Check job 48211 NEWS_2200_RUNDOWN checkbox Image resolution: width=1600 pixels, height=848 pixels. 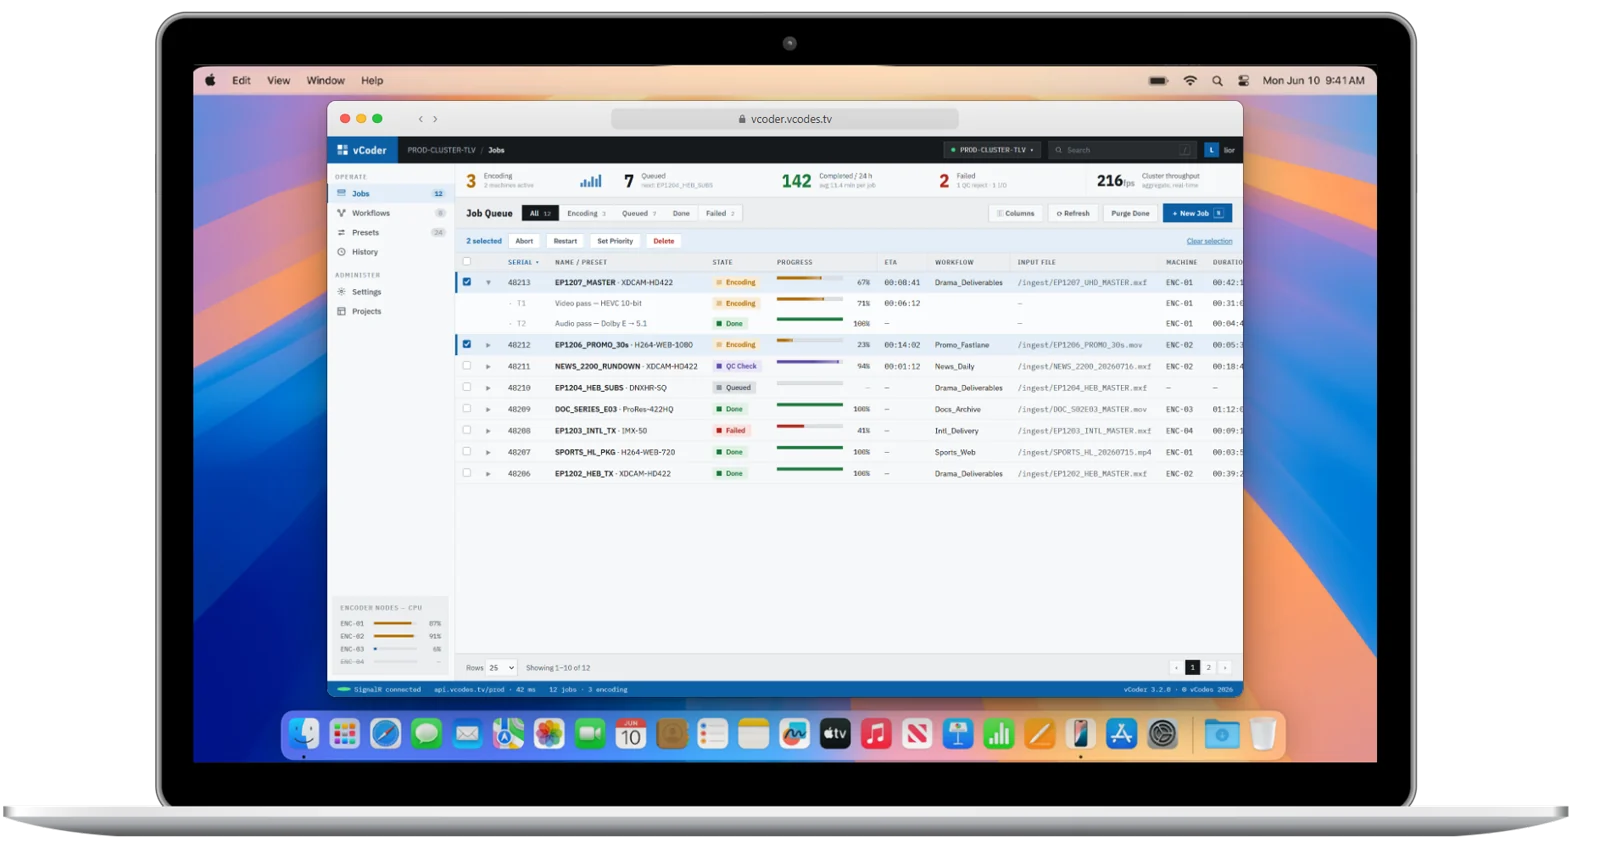coord(467,366)
